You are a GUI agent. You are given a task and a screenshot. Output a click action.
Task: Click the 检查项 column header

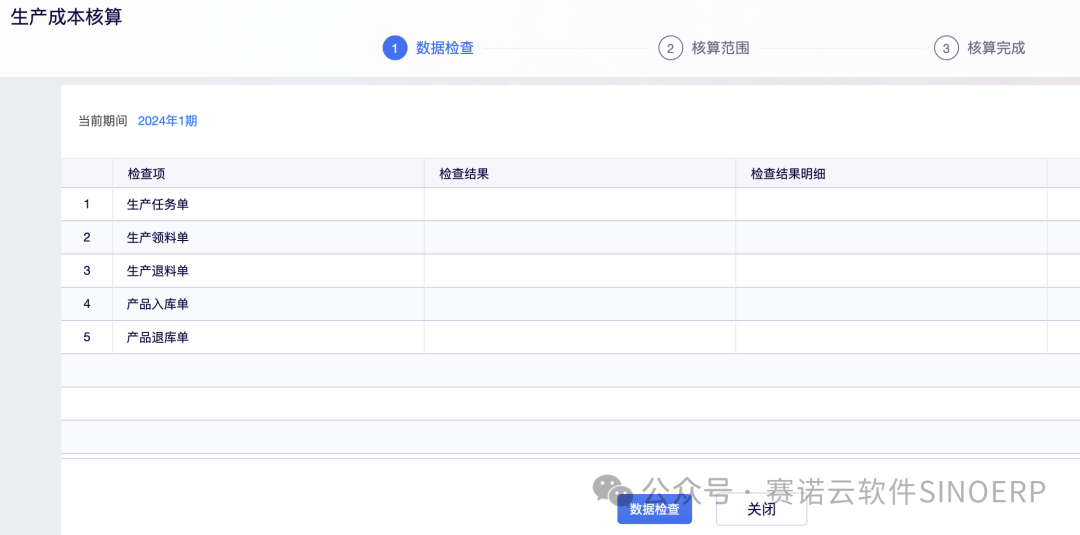pos(146,174)
